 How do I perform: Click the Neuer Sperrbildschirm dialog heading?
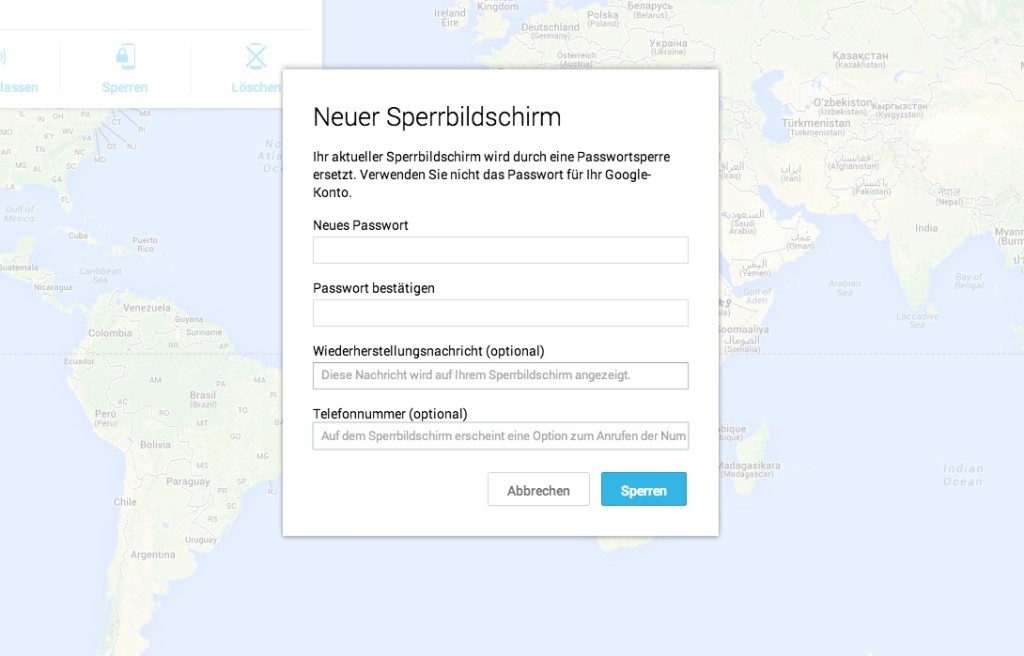pos(437,117)
